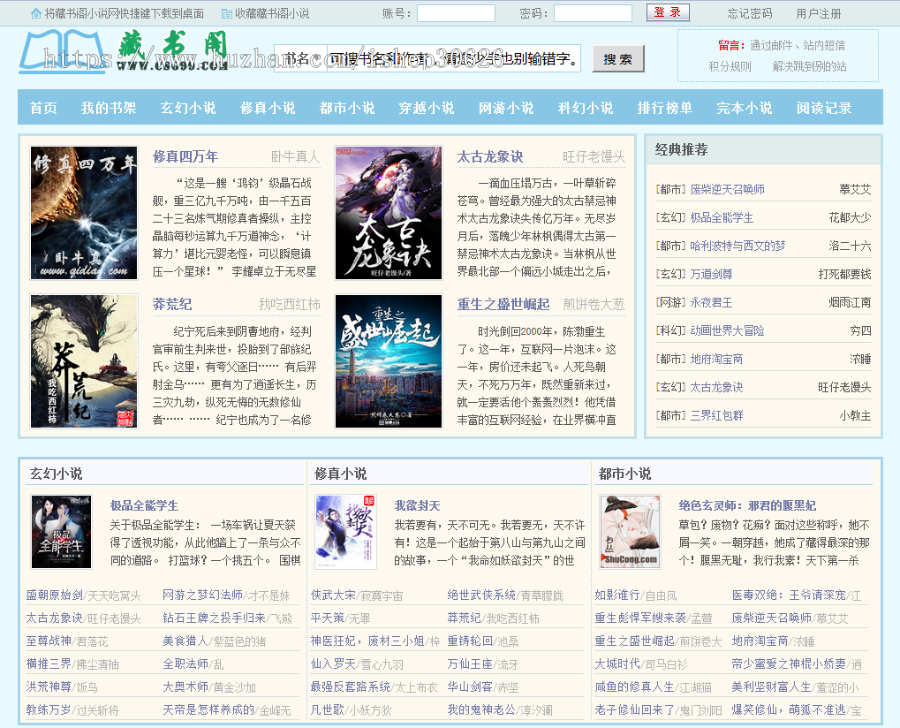Viewport: 900px width, 728px height.
Task: Open 至尊战神 in 玄幻小说 list
Action: pos(49,641)
